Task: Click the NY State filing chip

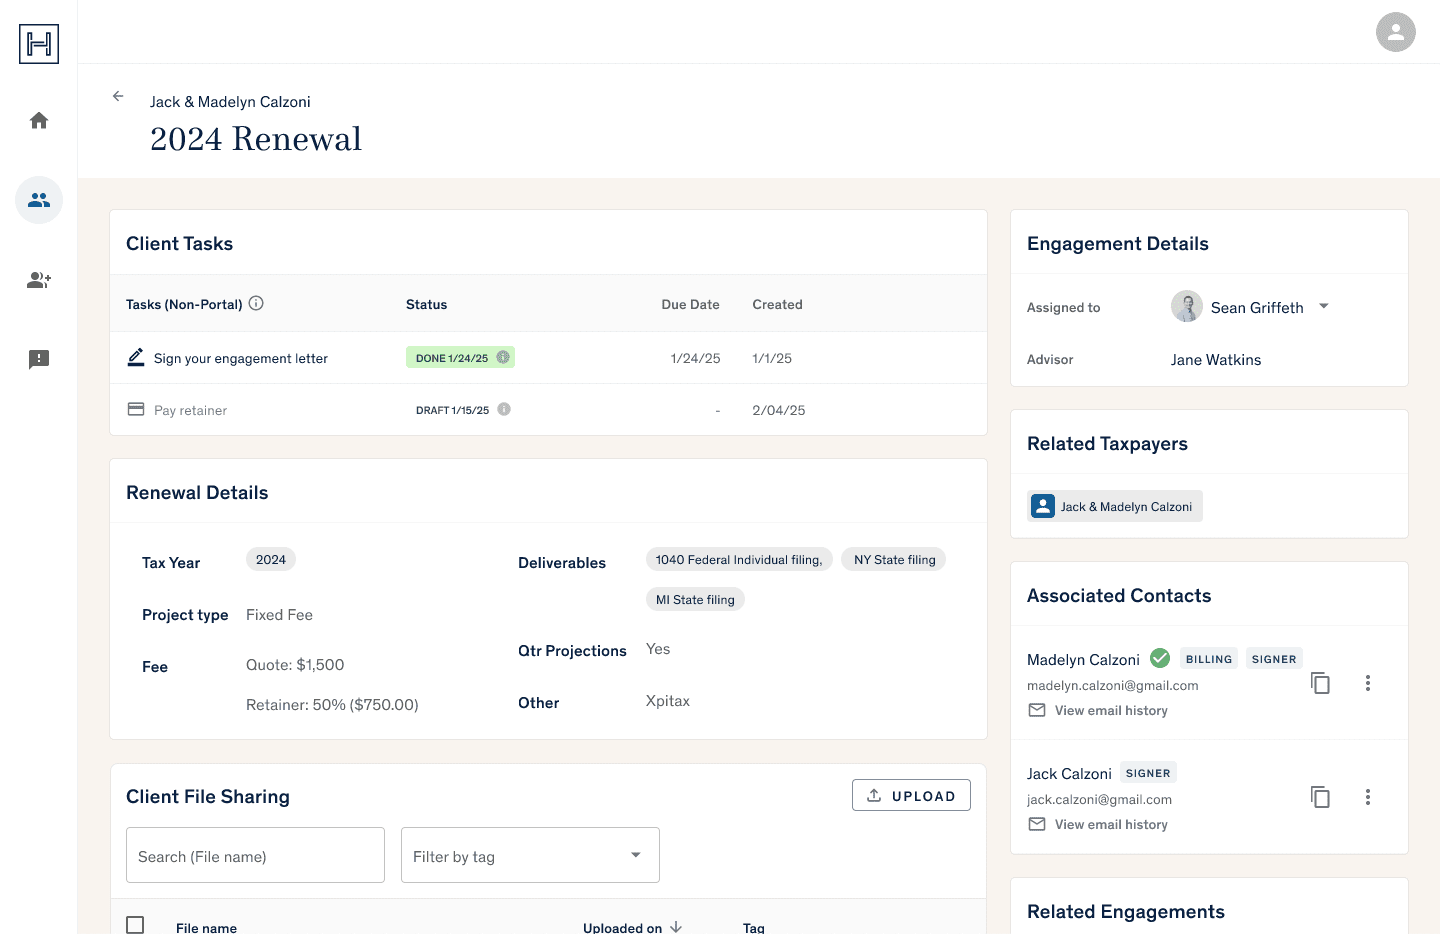Action: point(894,559)
